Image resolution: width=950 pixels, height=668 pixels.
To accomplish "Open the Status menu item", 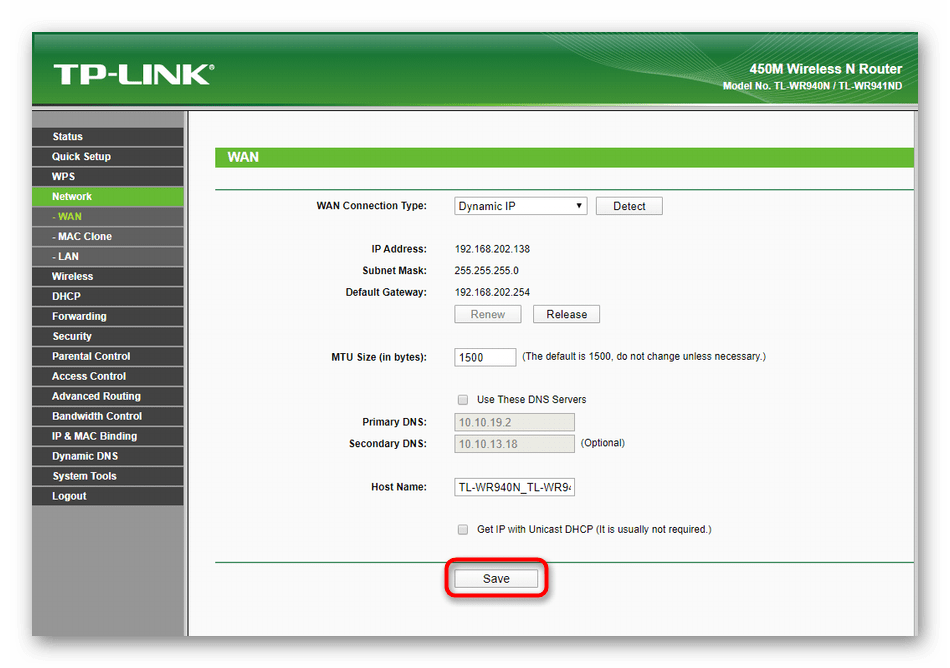I will 108,136.
